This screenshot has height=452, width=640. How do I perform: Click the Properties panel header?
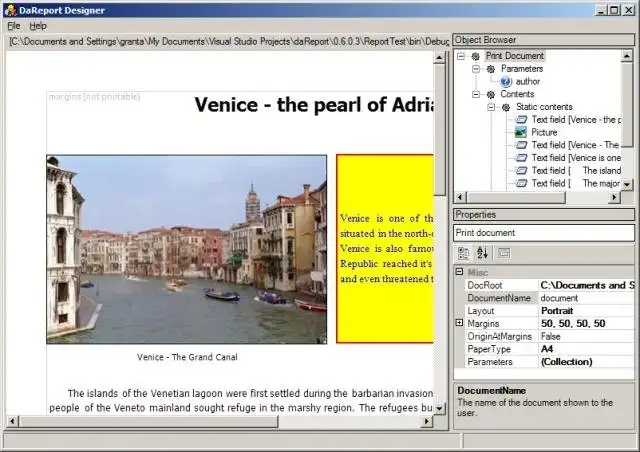tap(544, 214)
